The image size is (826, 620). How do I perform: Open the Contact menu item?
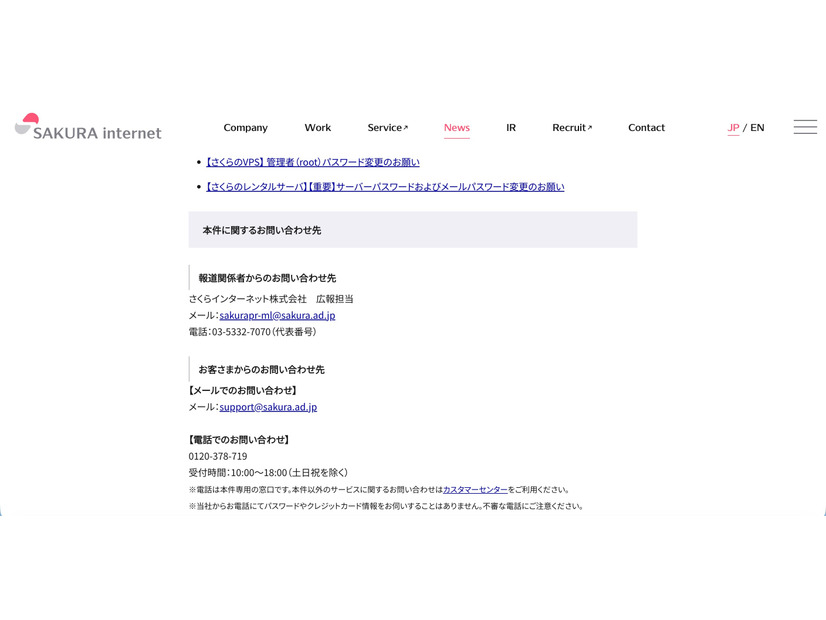646,127
